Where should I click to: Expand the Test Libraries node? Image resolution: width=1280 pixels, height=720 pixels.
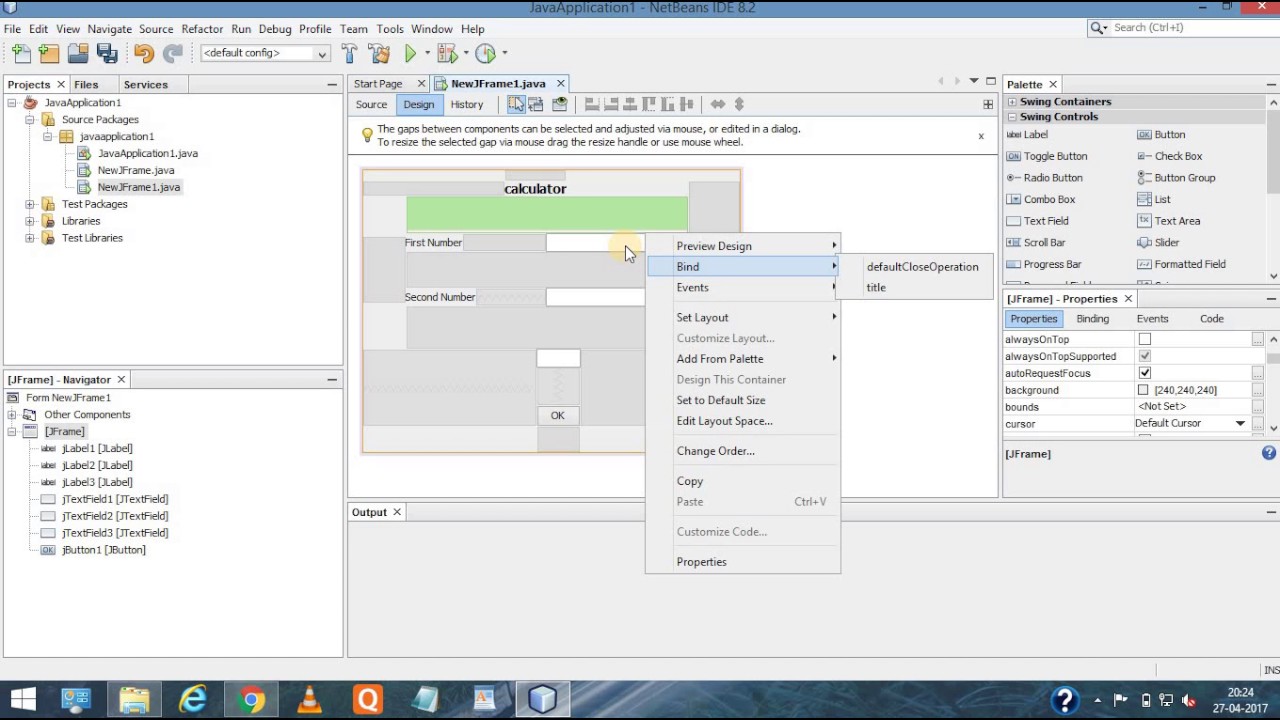pyautogui.click(x=30, y=238)
